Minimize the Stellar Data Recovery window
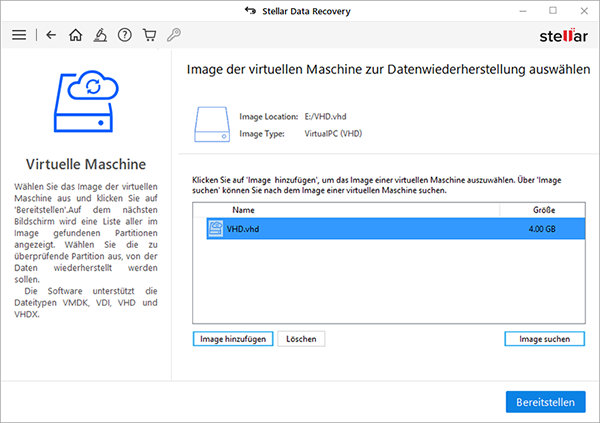 click(x=523, y=11)
